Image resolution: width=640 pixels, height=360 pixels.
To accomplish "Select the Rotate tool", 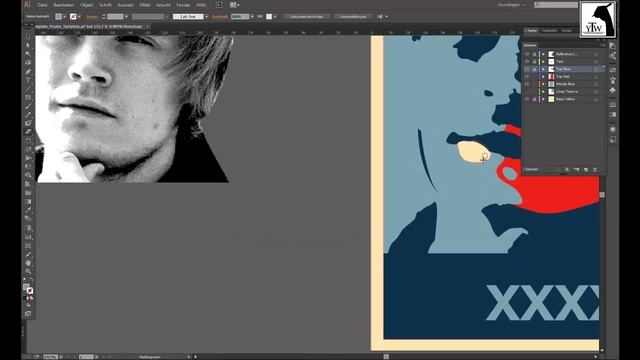I will [28, 141].
